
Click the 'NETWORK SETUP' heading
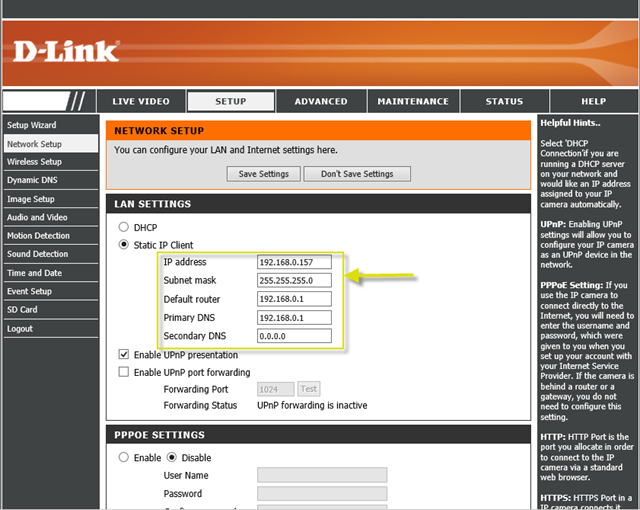pyautogui.click(x=159, y=131)
